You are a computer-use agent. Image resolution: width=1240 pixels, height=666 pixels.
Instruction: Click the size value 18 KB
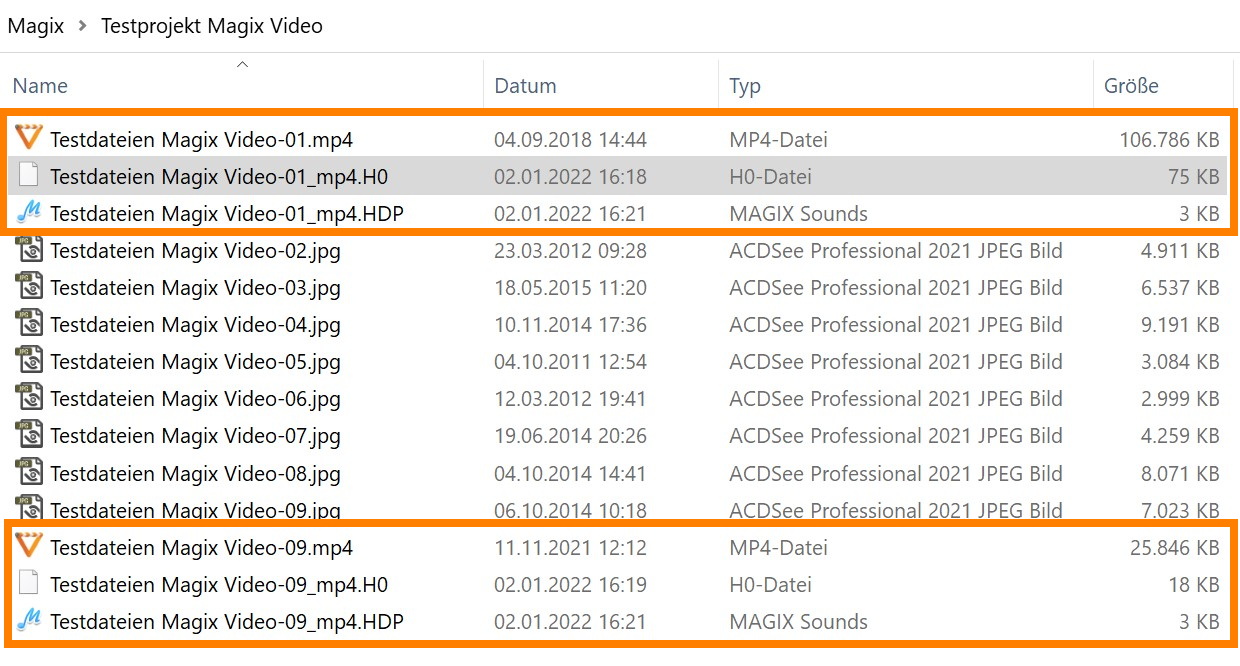[x=1194, y=585]
